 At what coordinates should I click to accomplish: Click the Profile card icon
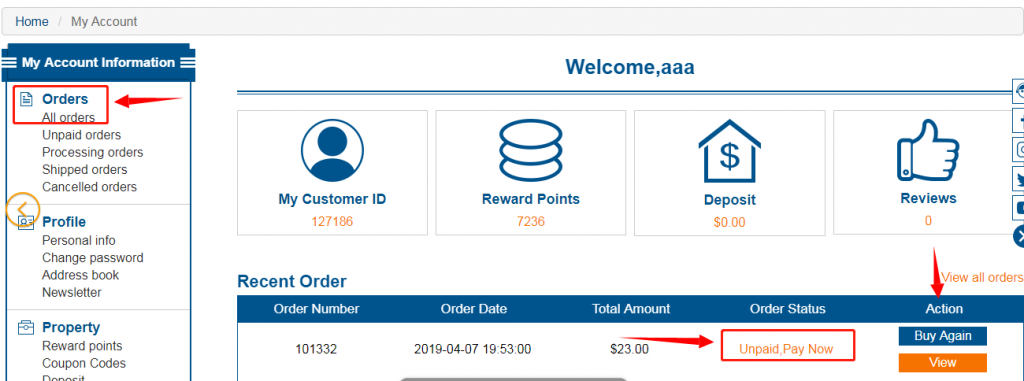27,222
